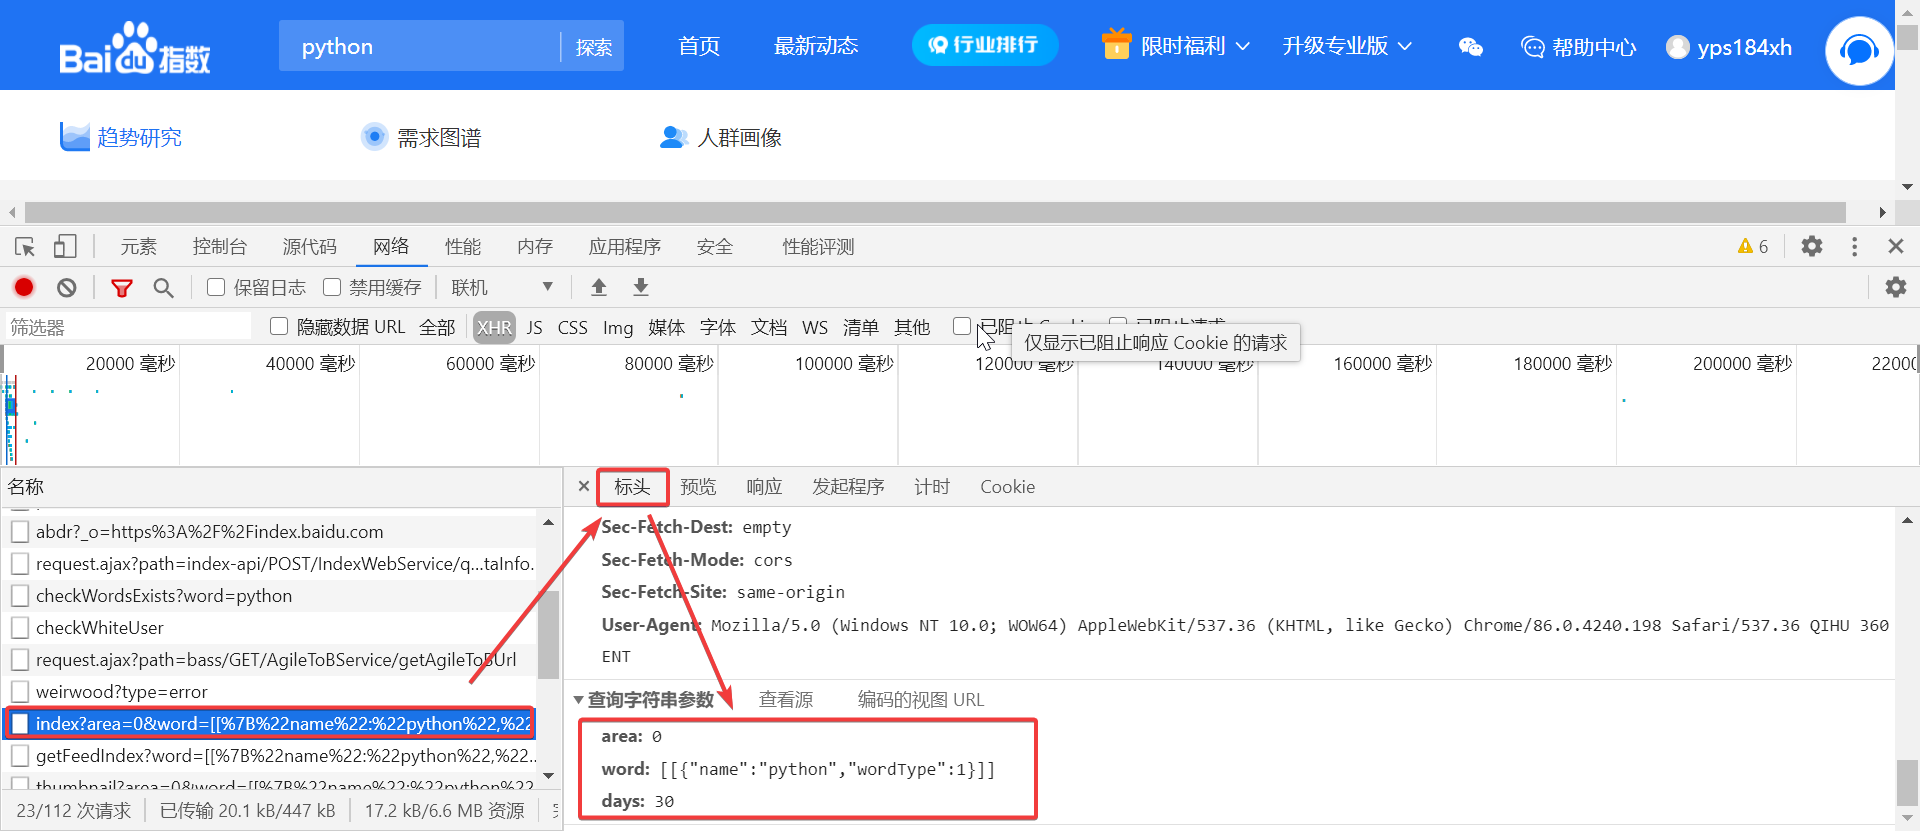Select the XHR request type filter
The image size is (1920, 831).
coord(494,327)
